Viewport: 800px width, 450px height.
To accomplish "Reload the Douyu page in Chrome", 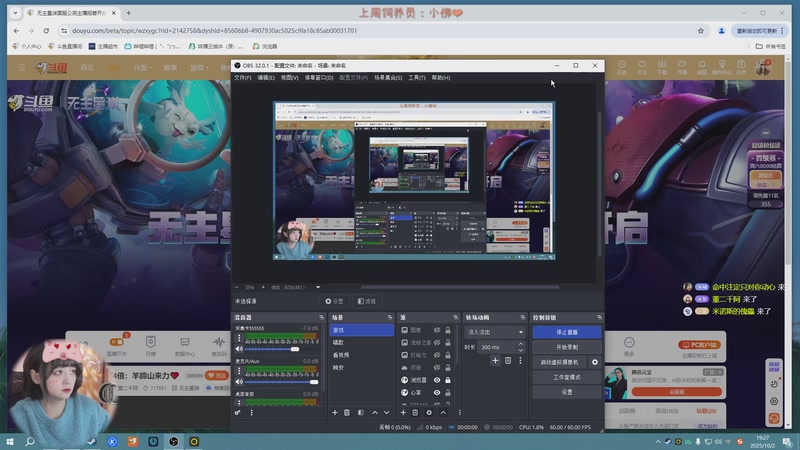I will point(46,31).
